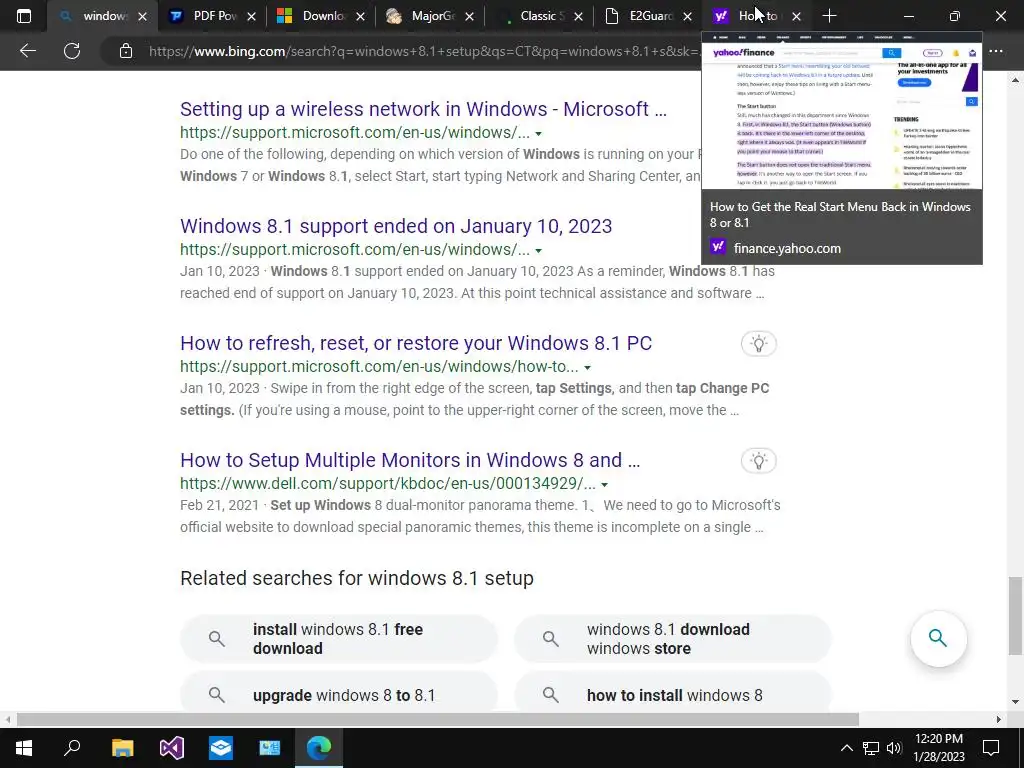Viewport: 1024px width, 768px height.
Task: Click the floating round search button
Action: pyautogui.click(x=938, y=638)
